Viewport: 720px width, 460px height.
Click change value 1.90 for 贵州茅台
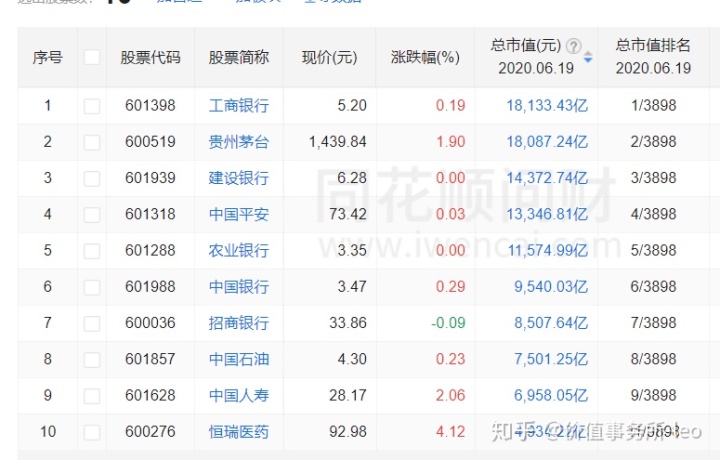pos(450,142)
